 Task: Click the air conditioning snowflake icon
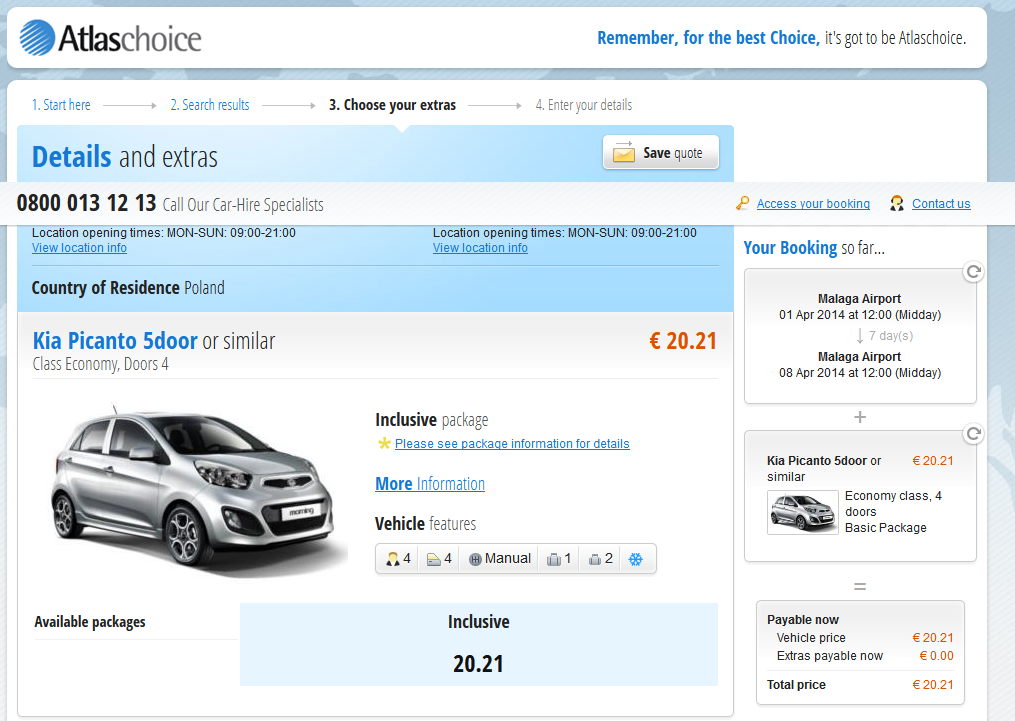pyautogui.click(x=636, y=559)
